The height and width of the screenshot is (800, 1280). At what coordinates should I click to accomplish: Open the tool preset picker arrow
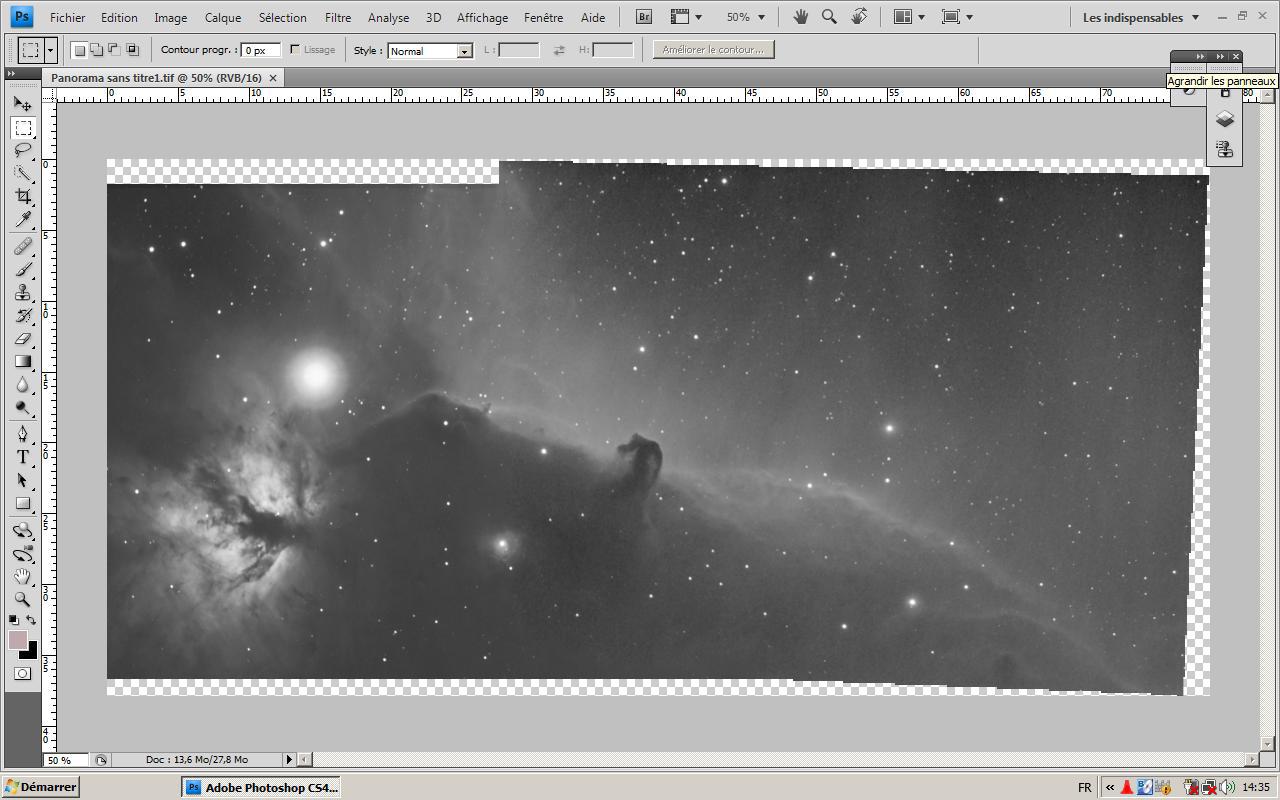(50, 50)
